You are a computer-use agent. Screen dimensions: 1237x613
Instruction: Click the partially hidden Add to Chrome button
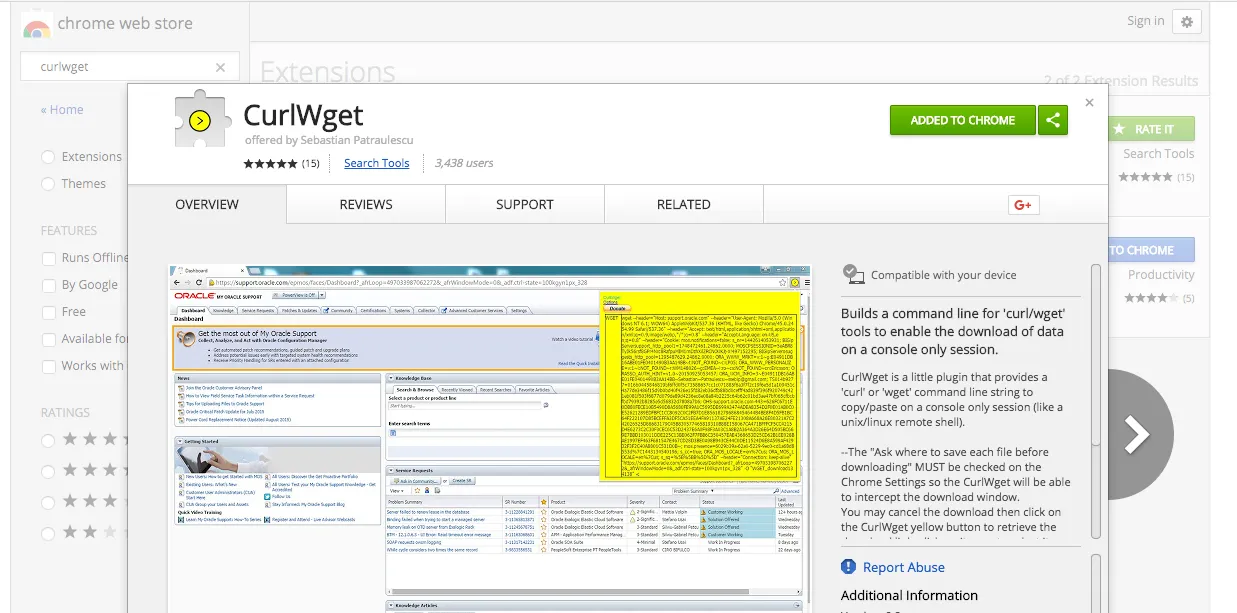tap(1151, 250)
